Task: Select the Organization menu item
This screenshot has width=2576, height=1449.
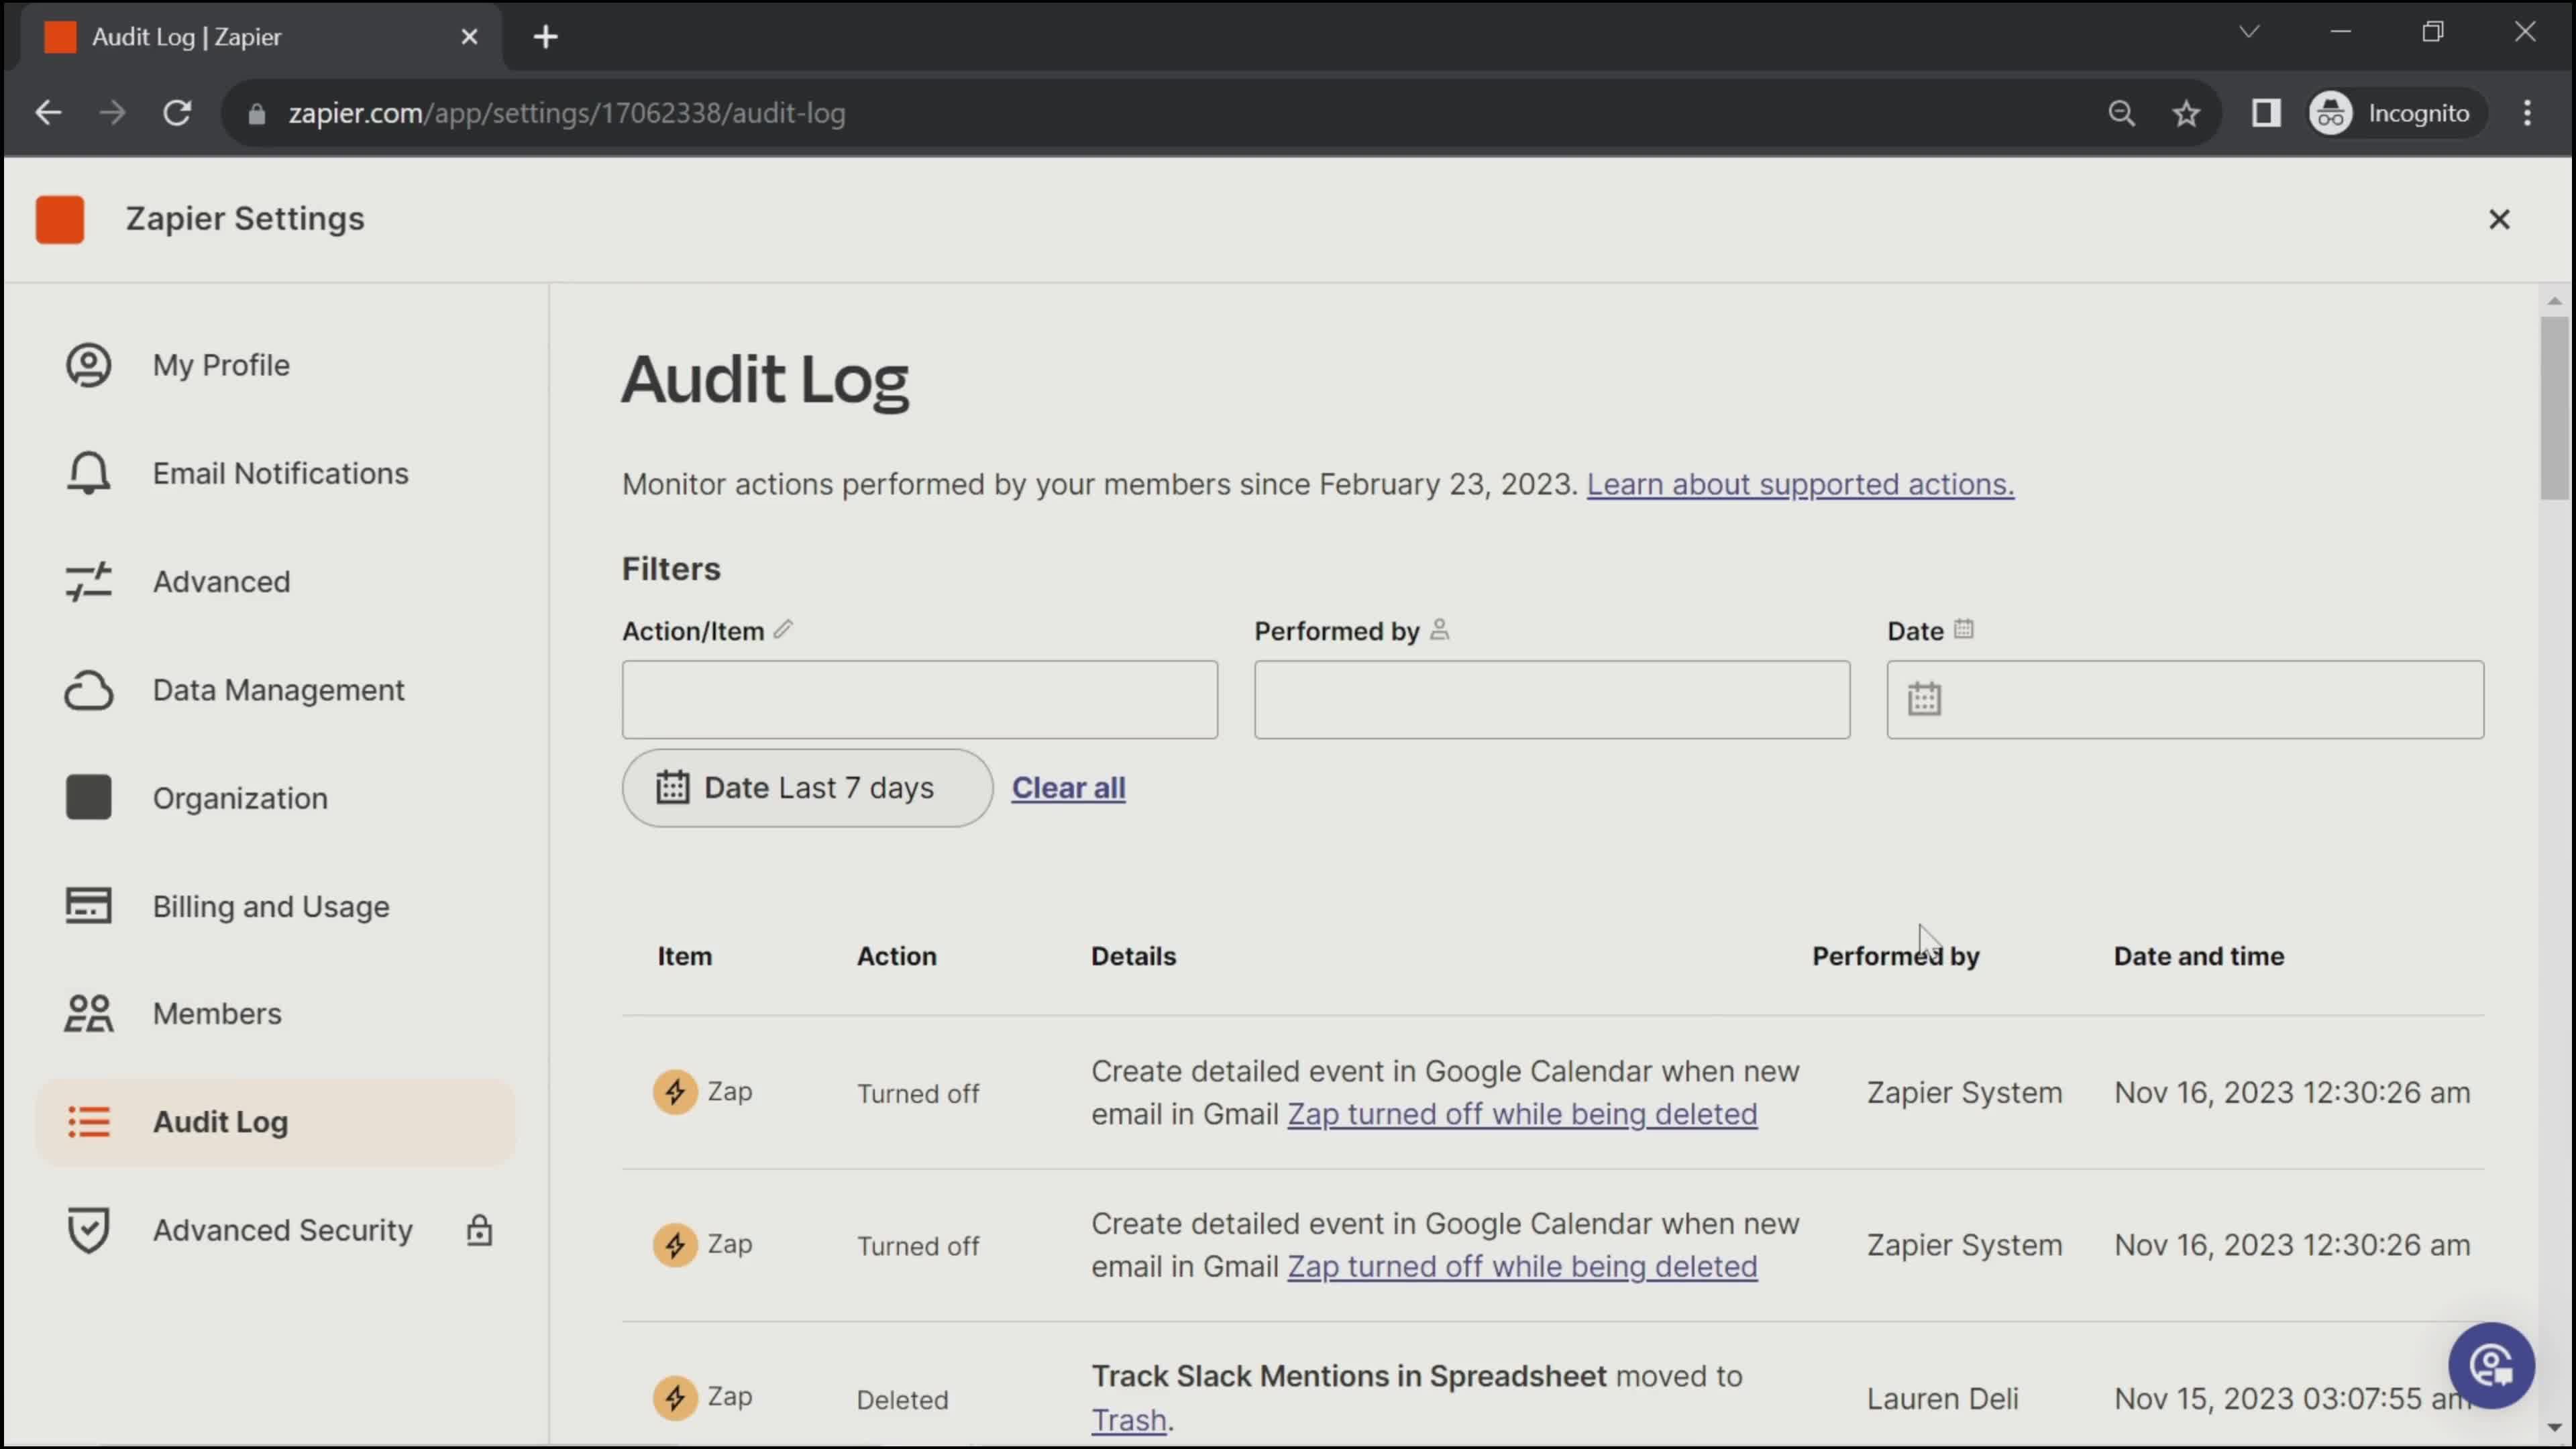Action: [x=241, y=798]
